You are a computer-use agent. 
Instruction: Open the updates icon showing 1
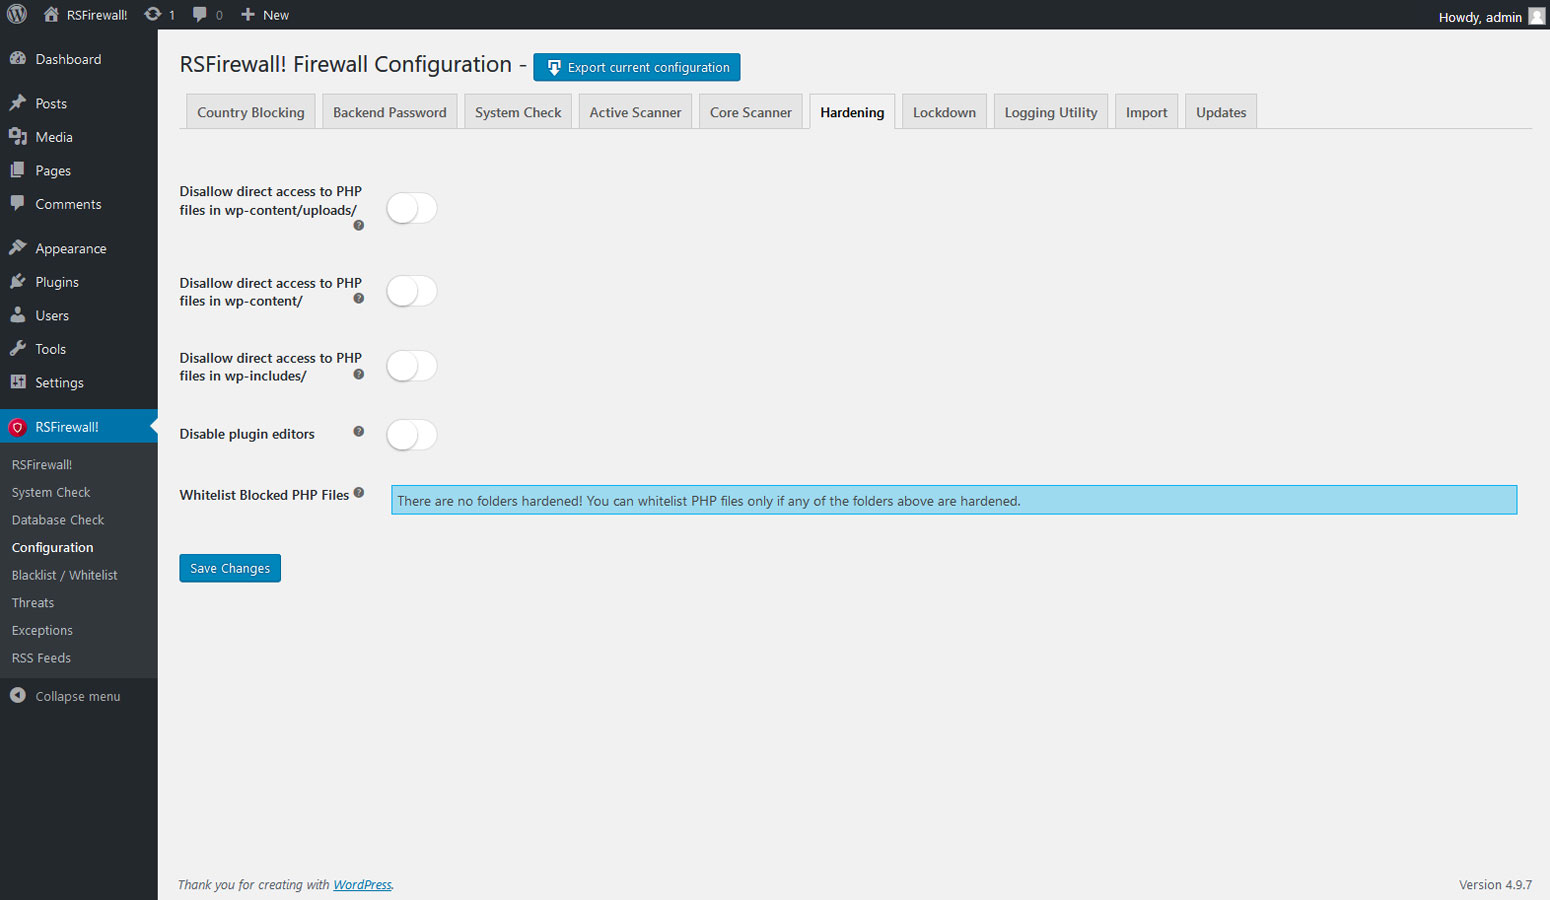[x=152, y=14]
